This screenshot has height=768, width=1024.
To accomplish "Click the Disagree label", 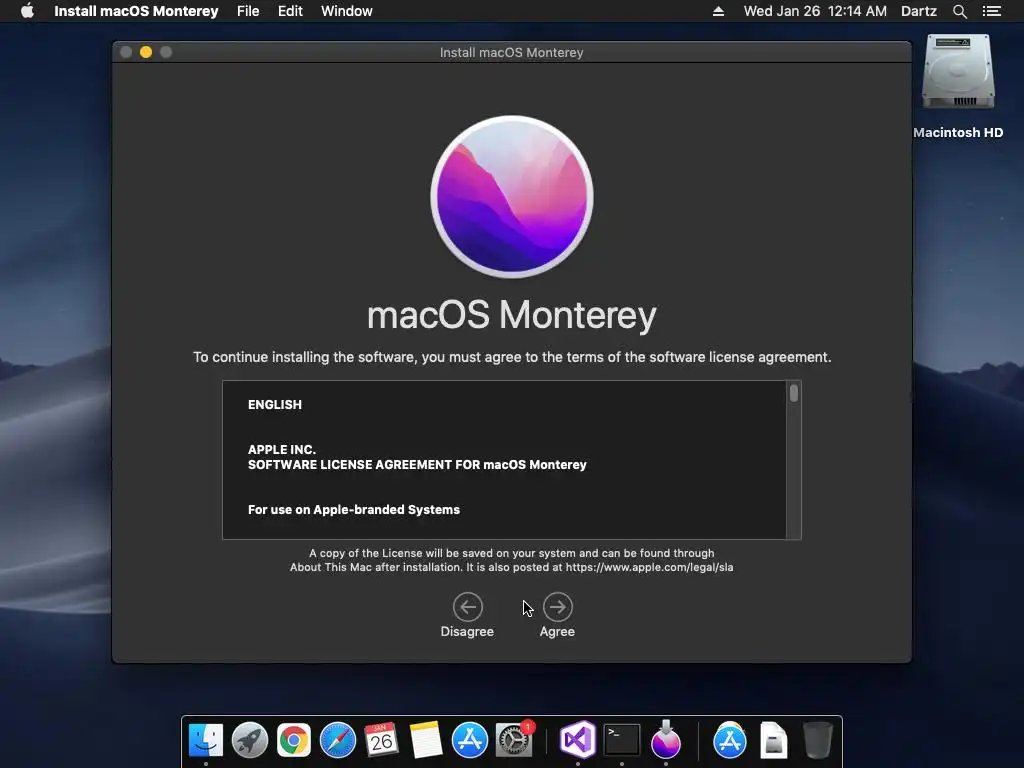I will click(x=467, y=632).
